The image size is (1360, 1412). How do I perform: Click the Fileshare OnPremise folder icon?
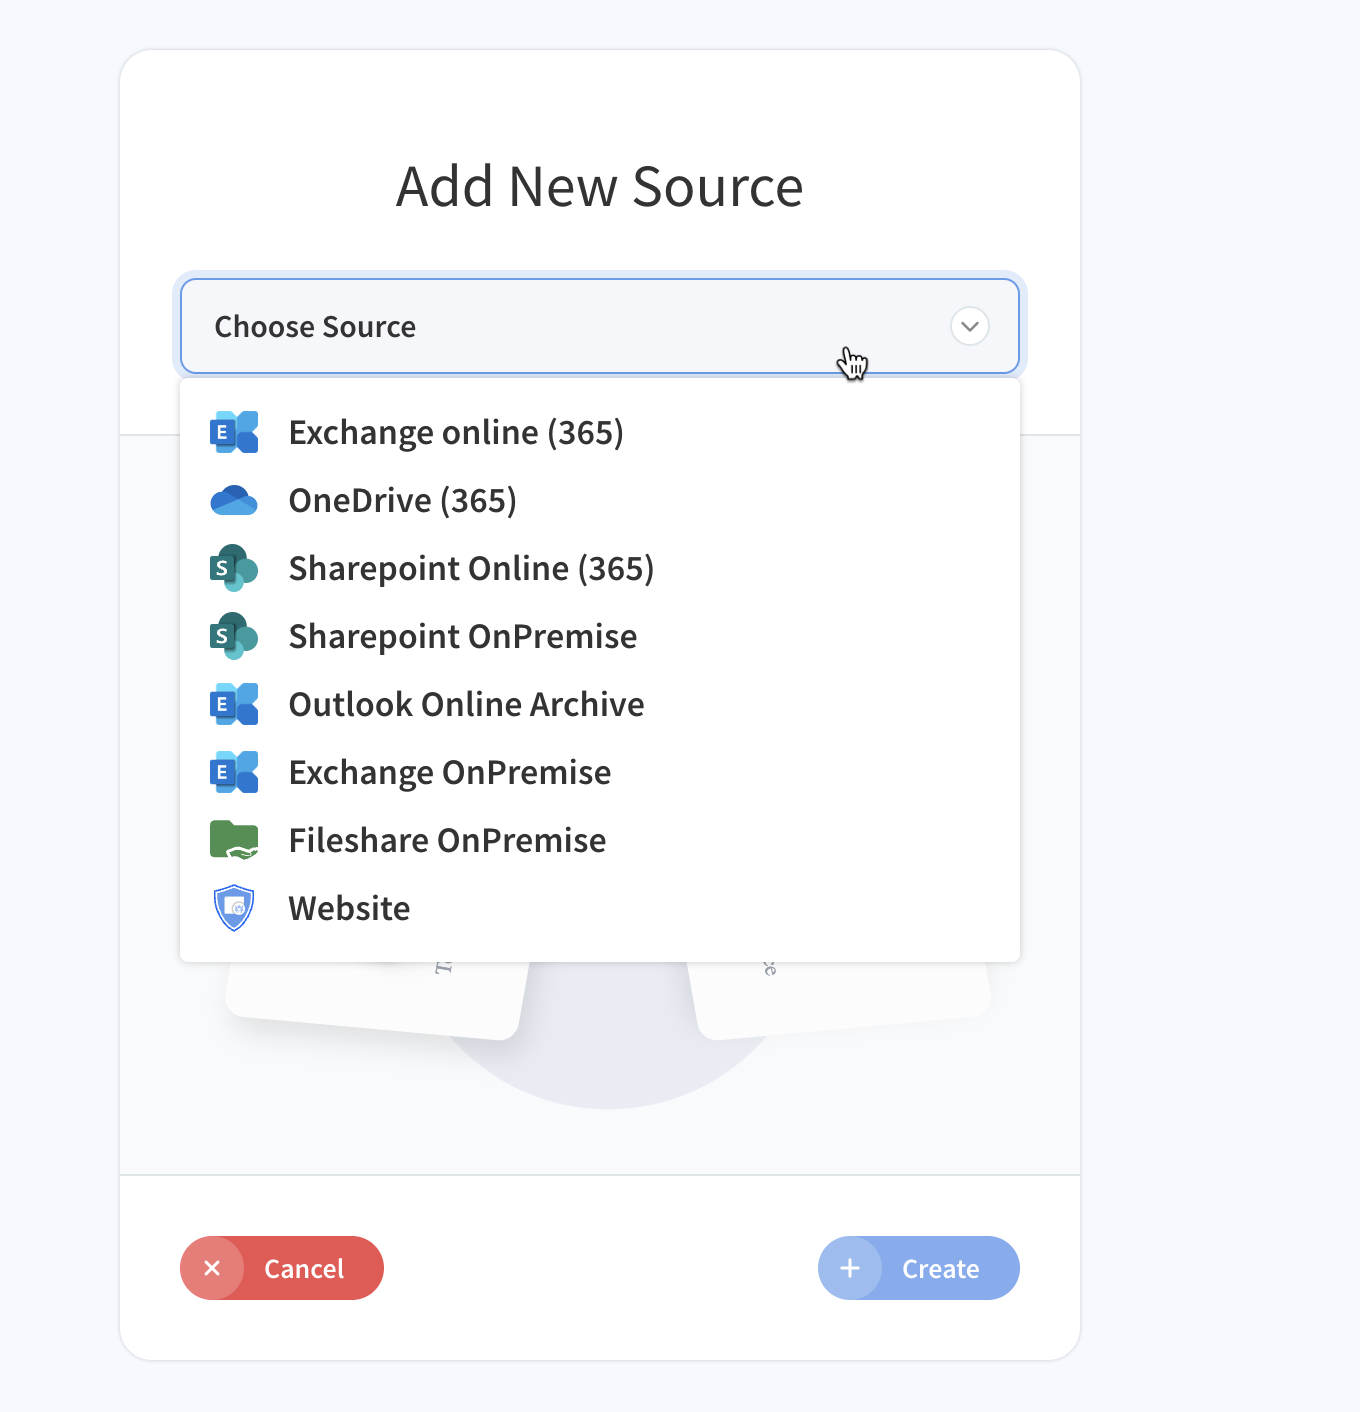(234, 840)
